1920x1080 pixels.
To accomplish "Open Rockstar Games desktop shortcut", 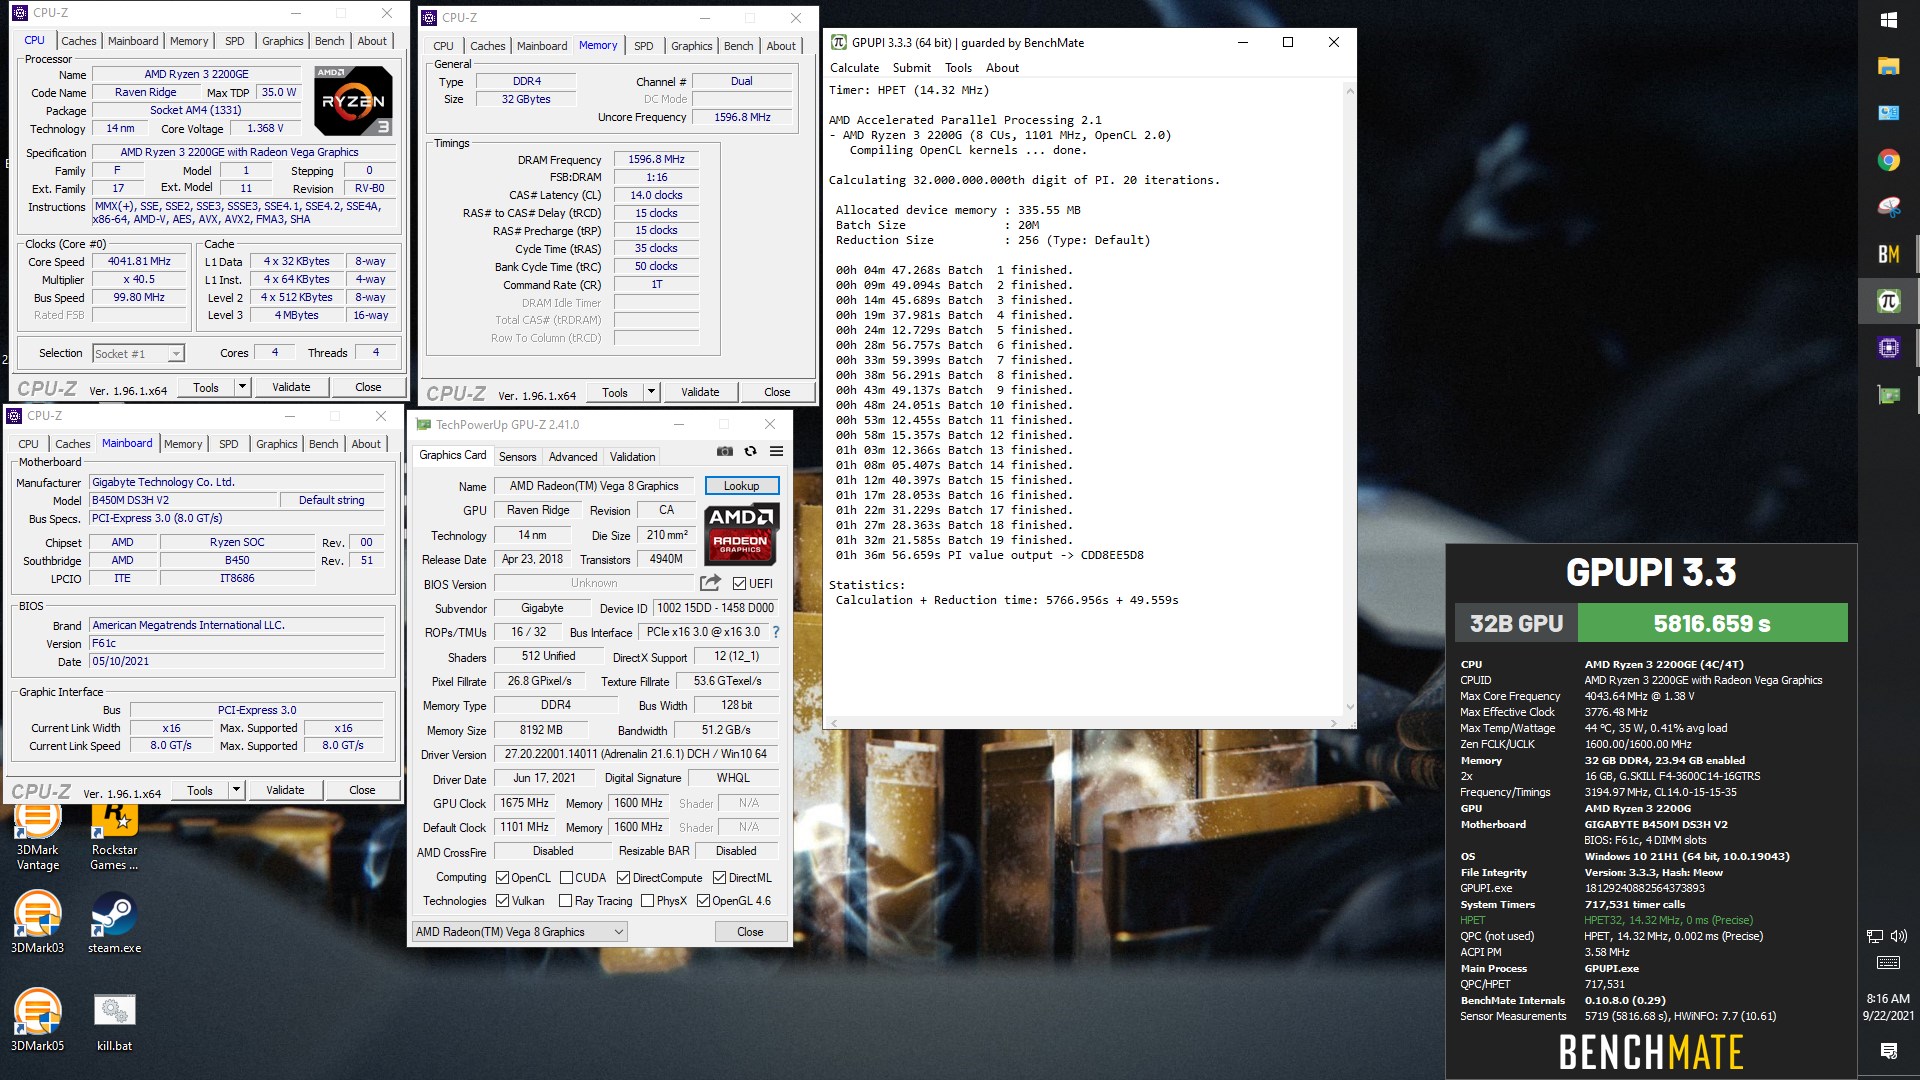I will pyautogui.click(x=114, y=838).
